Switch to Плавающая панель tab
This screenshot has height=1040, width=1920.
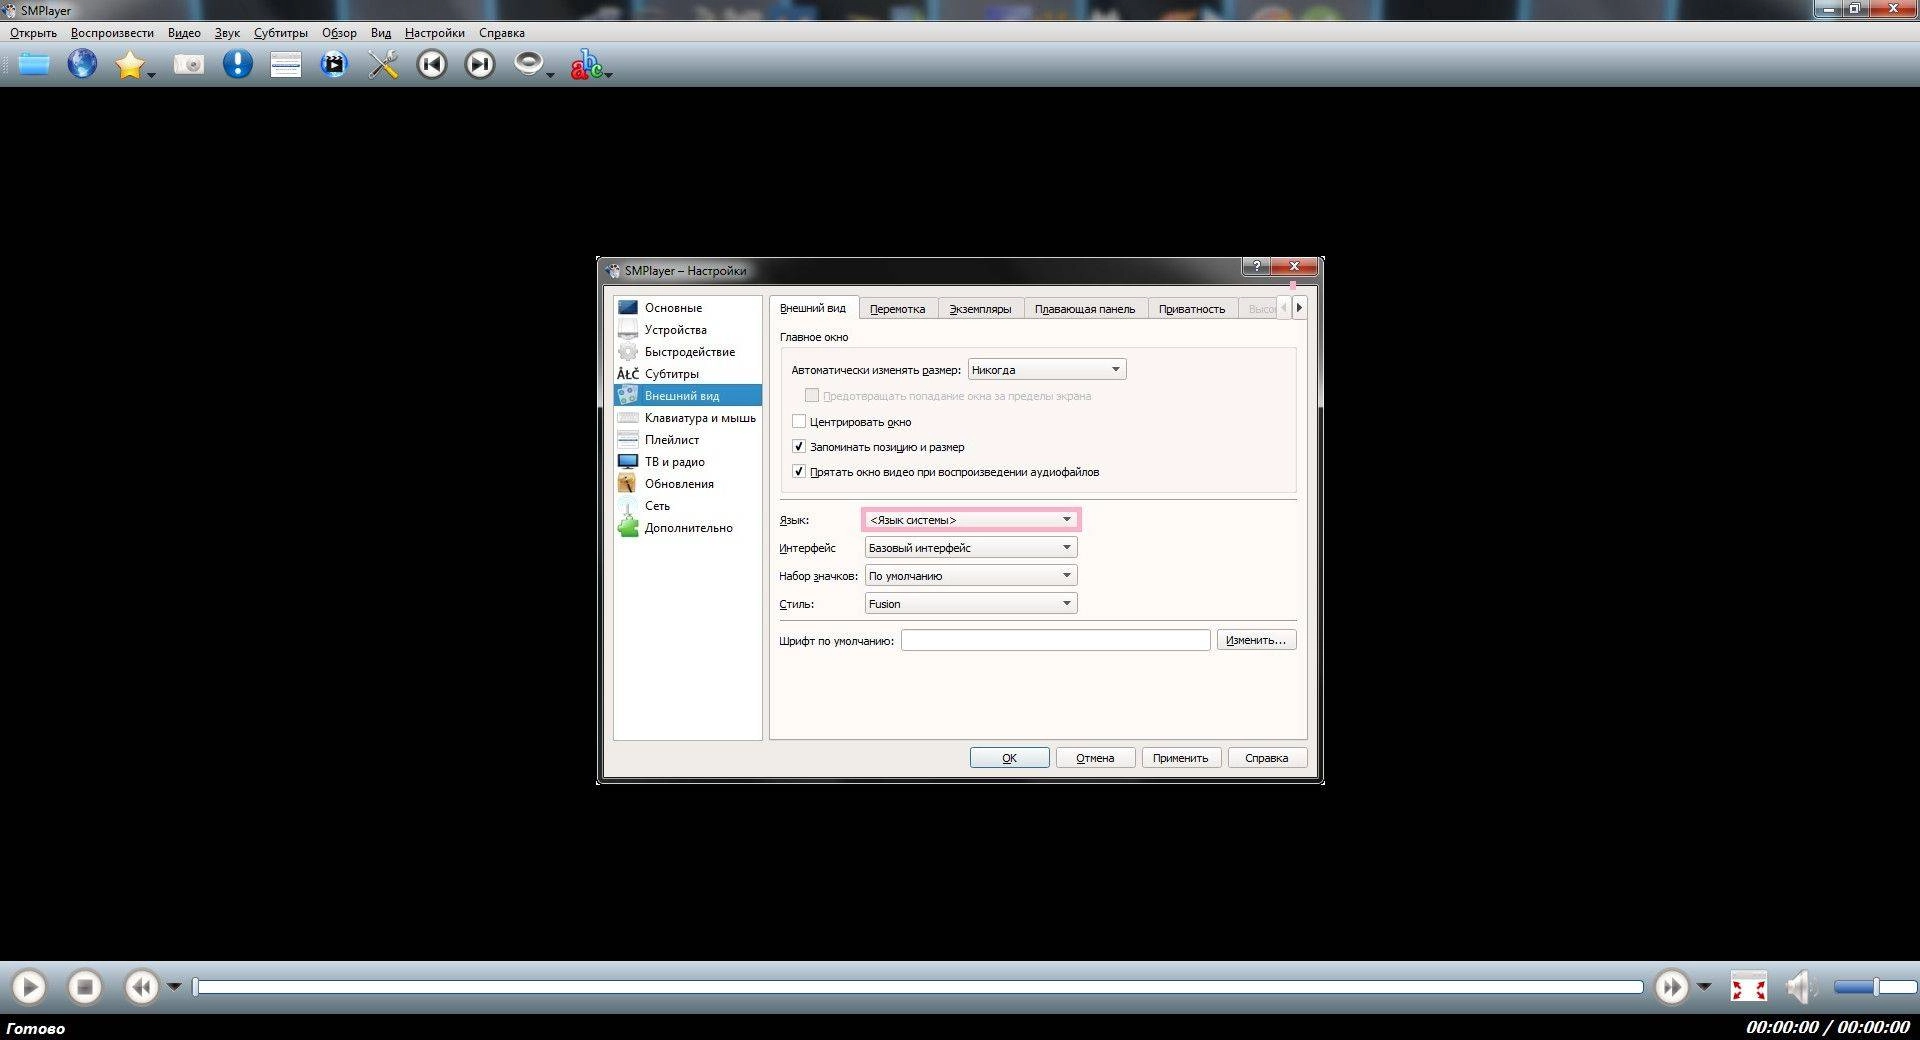click(1085, 309)
